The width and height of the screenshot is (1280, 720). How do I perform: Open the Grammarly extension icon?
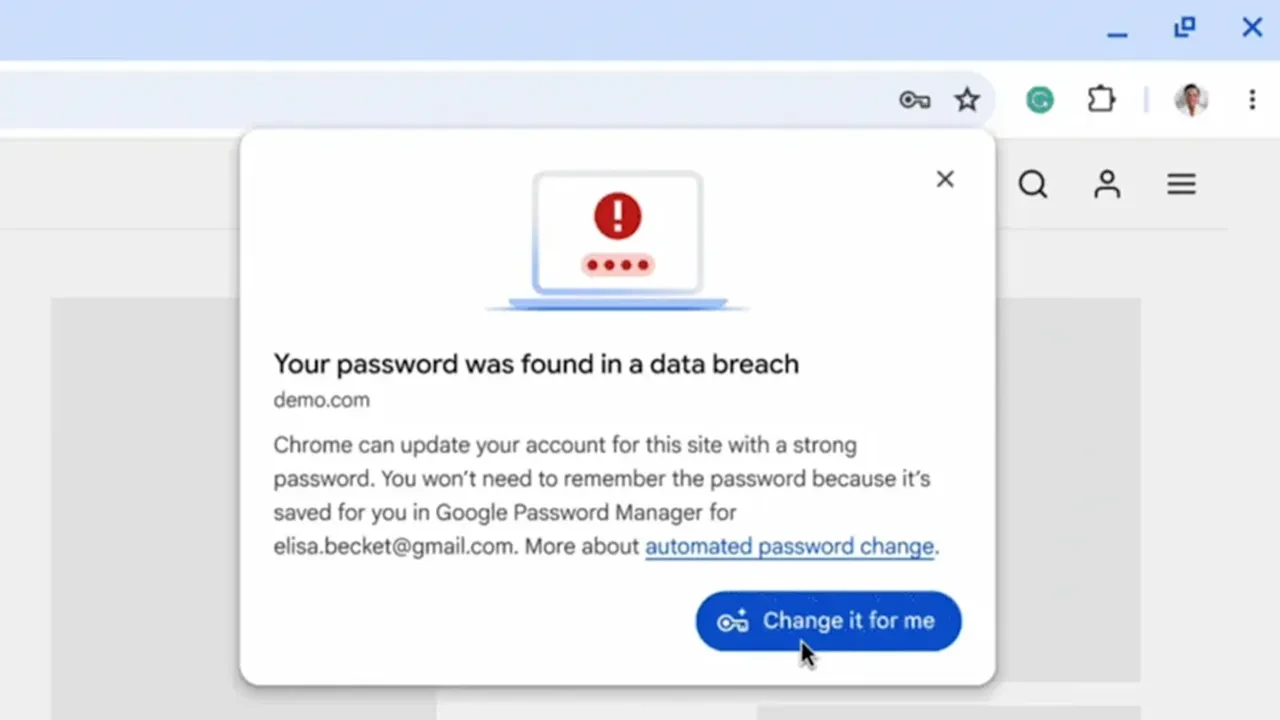point(1039,99)
